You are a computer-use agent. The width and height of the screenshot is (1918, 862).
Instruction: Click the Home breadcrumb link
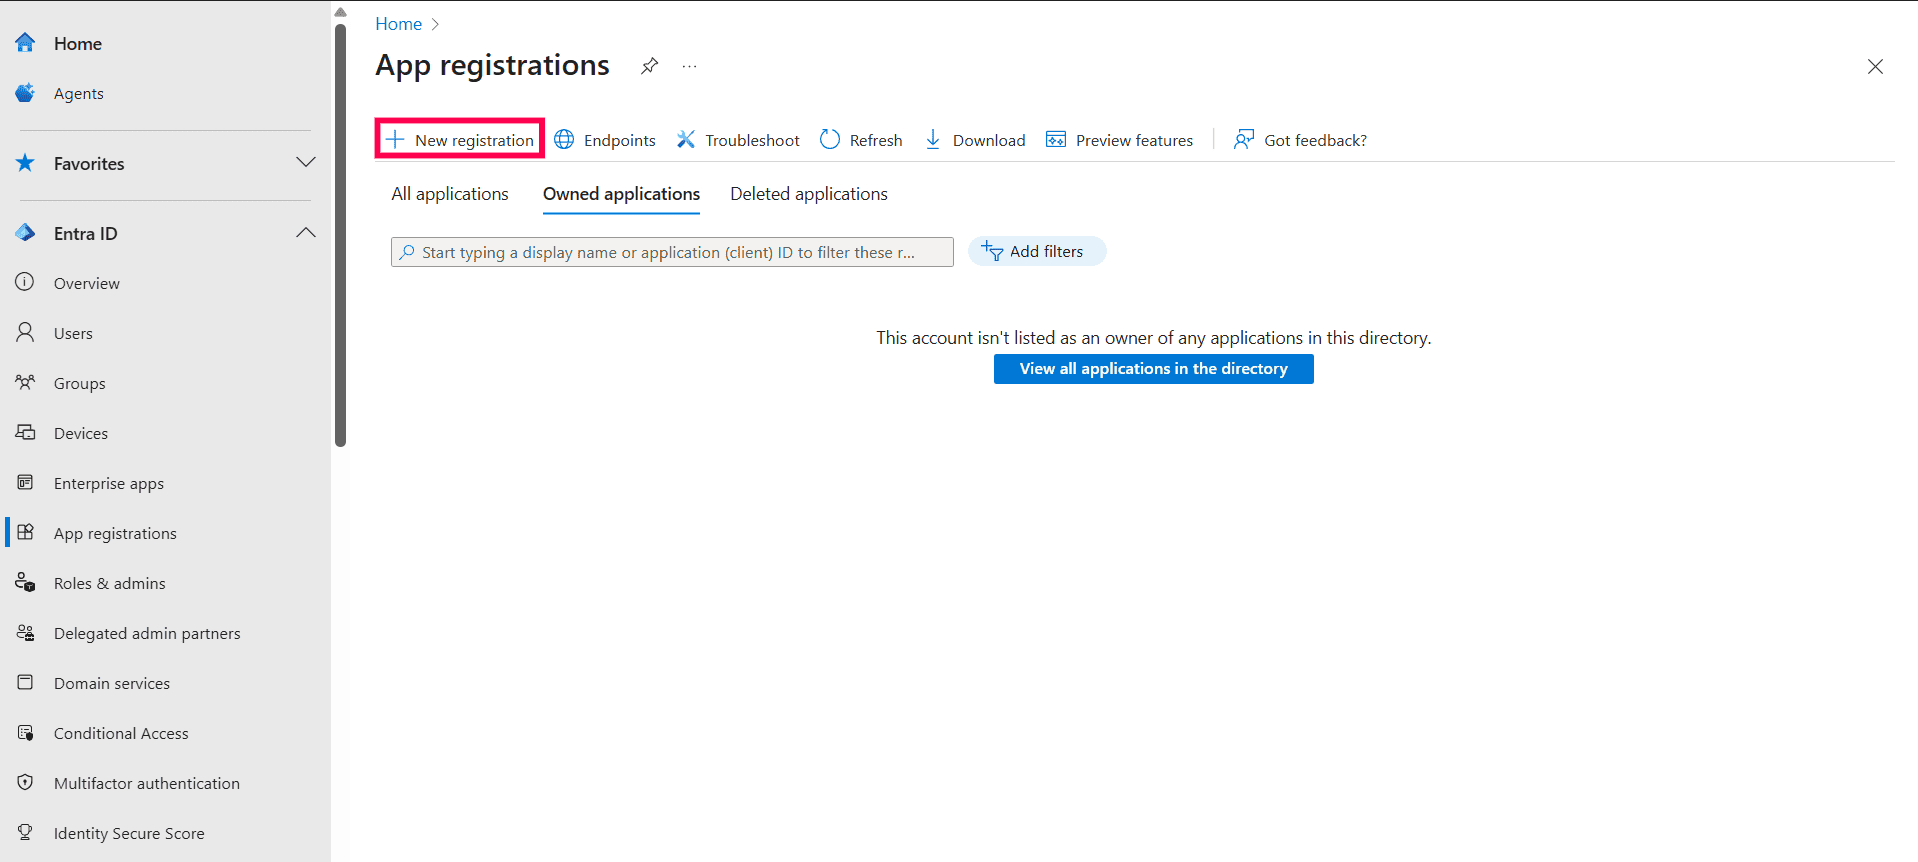[x=398, y=24]
